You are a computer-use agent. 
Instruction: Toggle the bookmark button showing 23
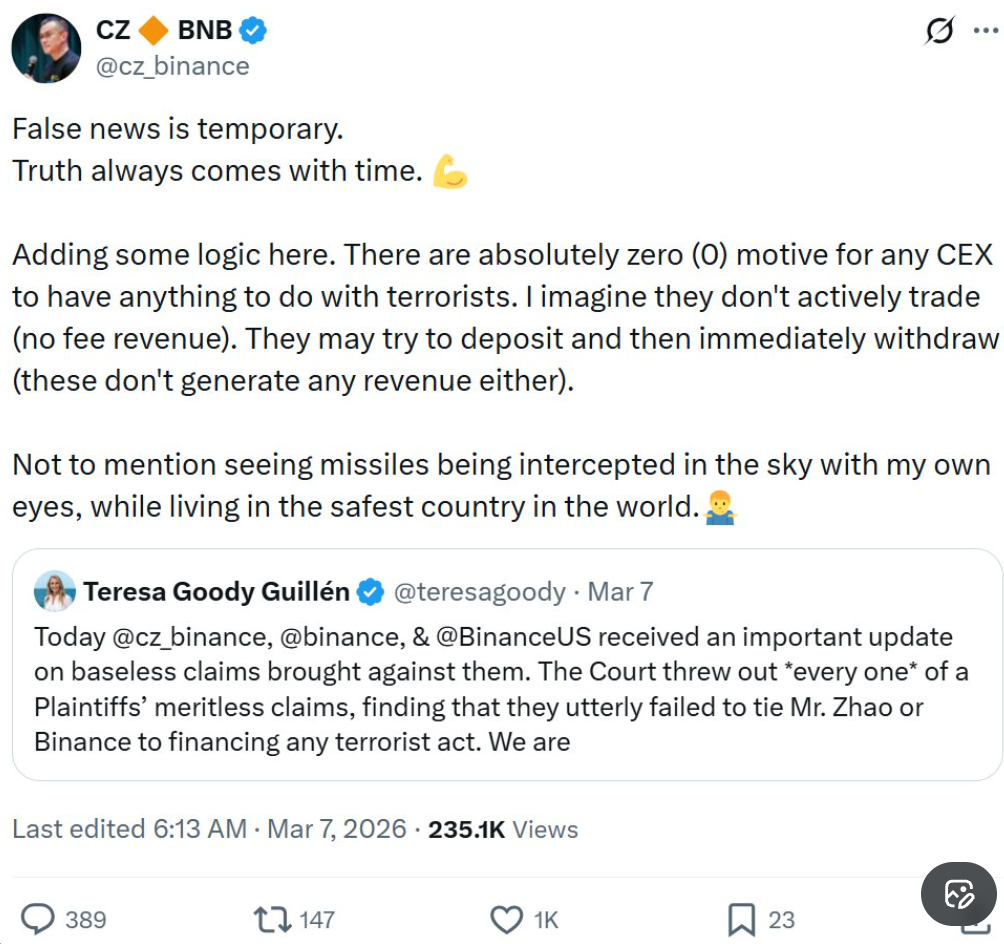[741, 919]
